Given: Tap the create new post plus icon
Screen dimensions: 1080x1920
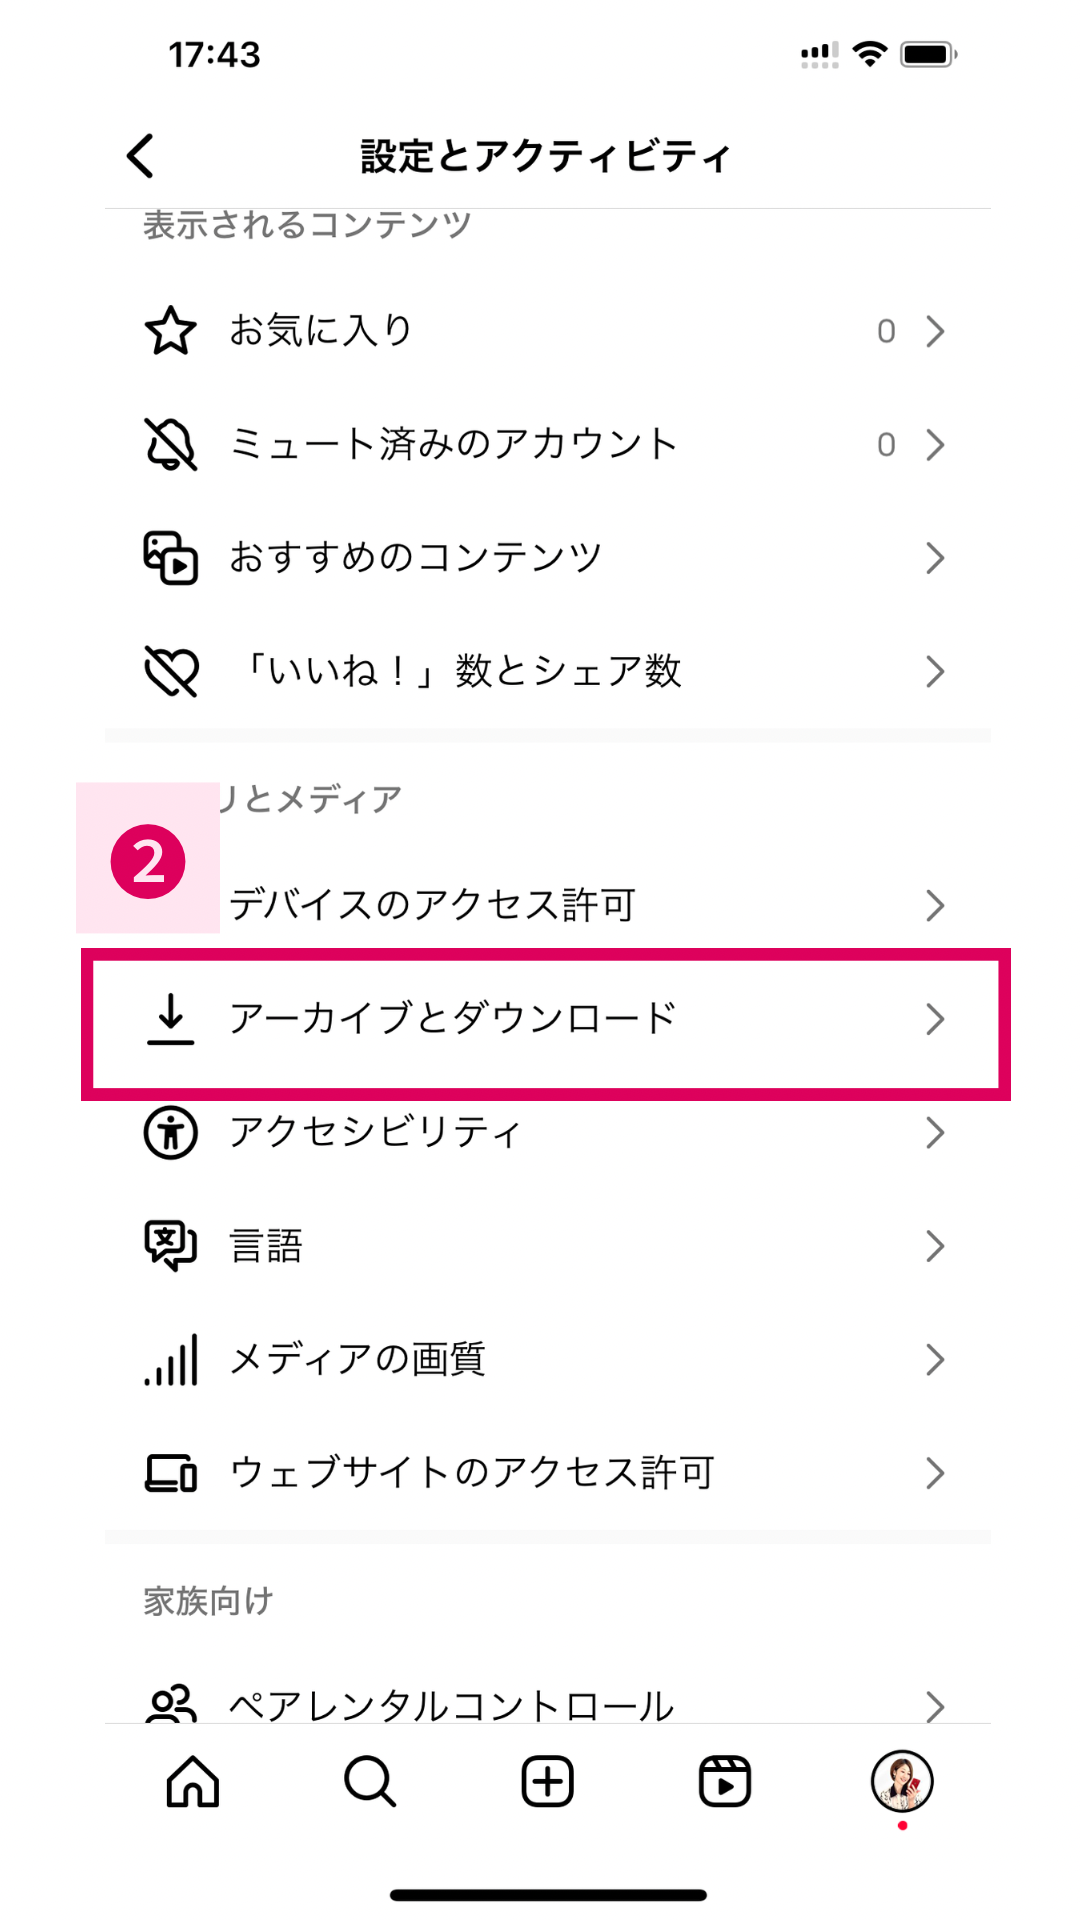Looking at the screenshot, I should coord(548,1782).
